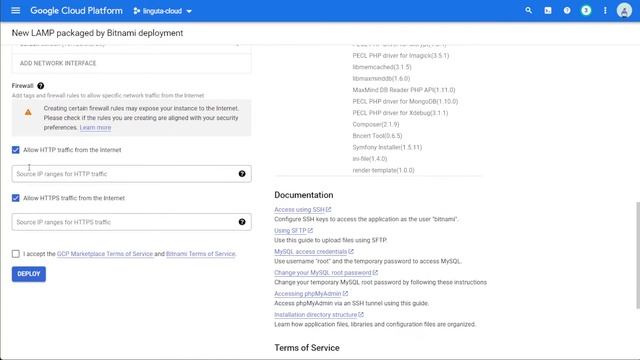
Task: Open the help question mark icon in header
Action: [x=567, y=11]
